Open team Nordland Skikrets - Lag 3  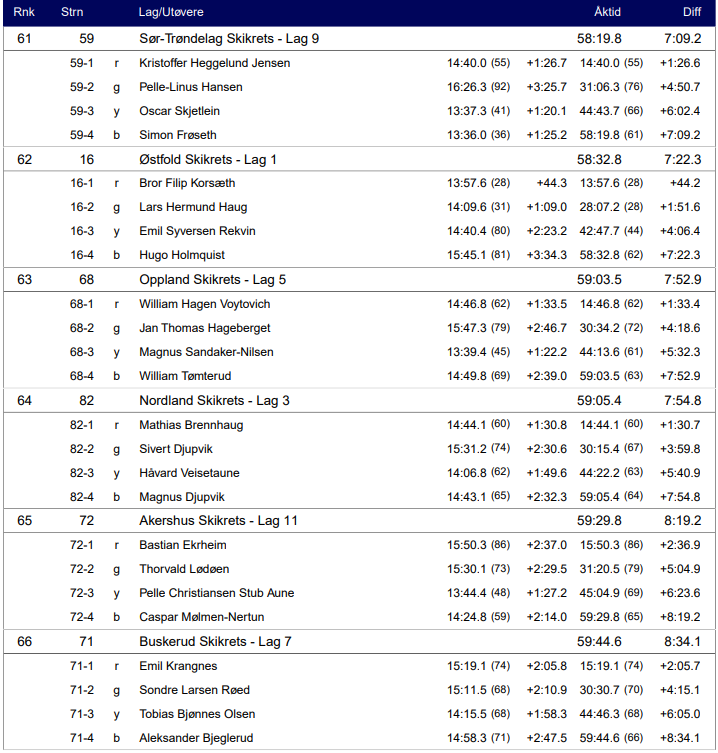pos(214,401)
